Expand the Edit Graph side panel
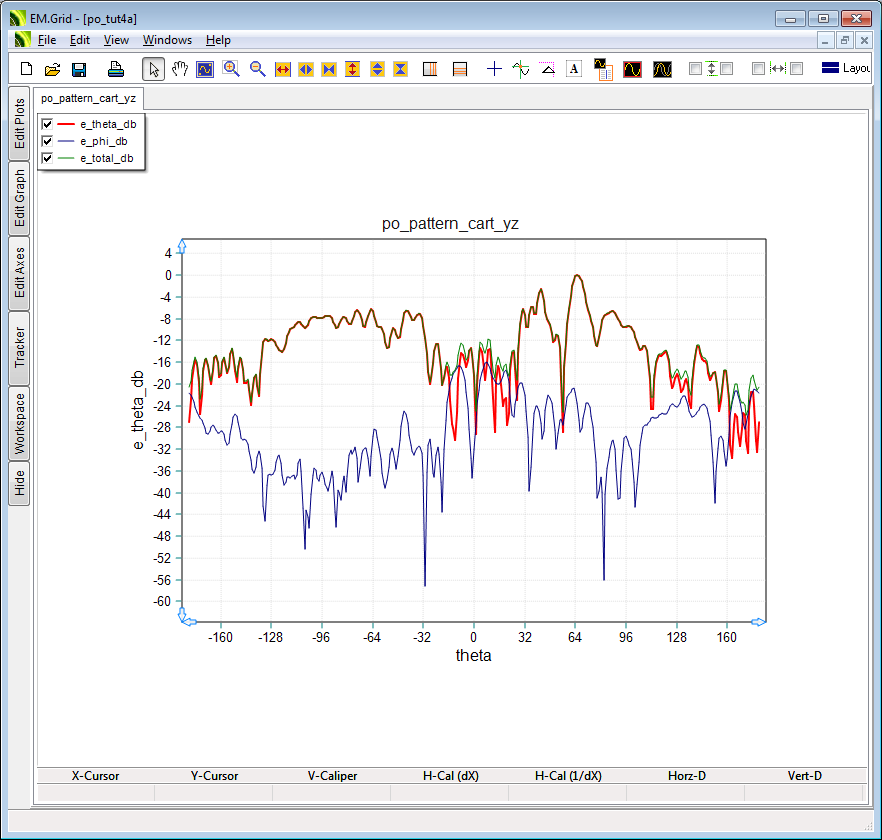 [19, 199]
